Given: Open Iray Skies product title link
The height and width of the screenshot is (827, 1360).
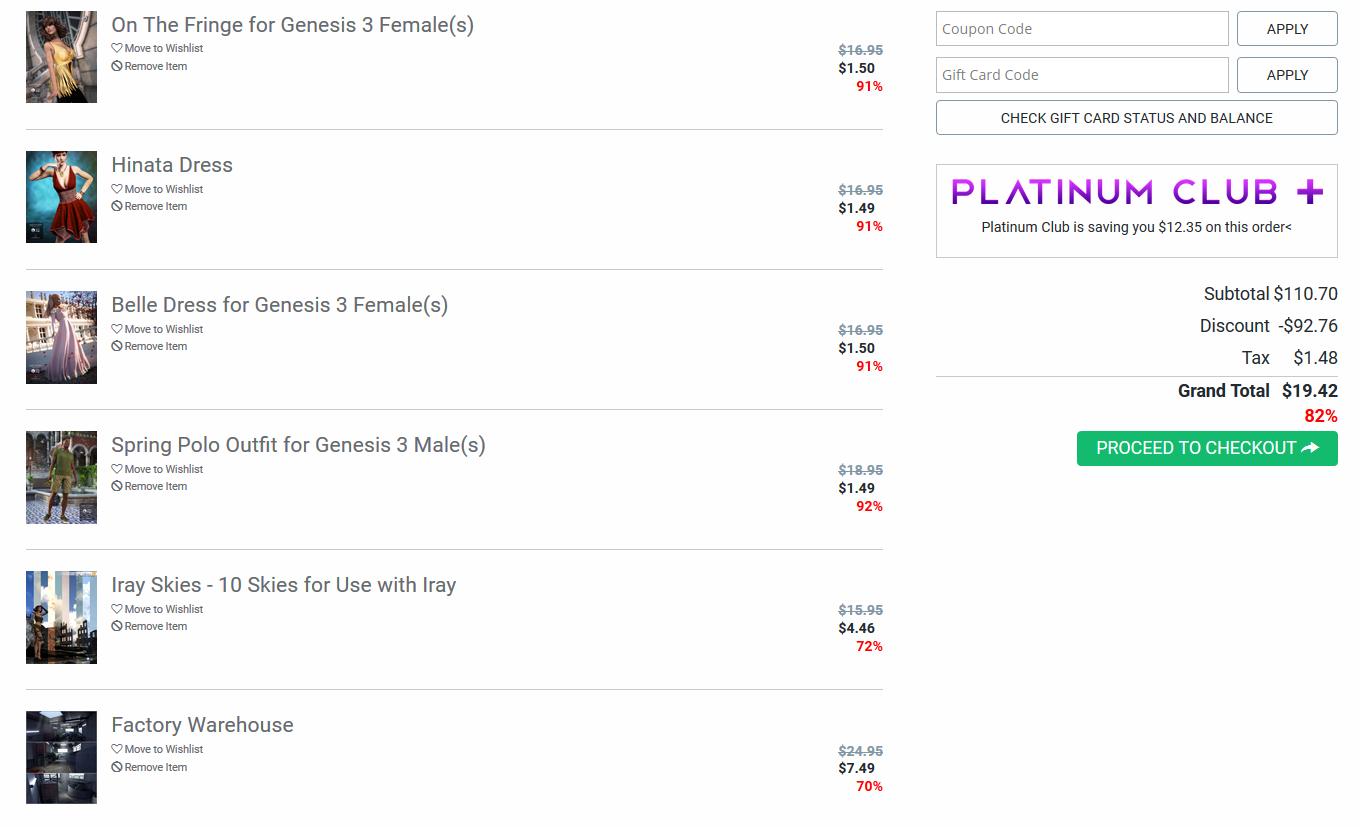Looking at the screenshot, I should (x=283, y=585).
